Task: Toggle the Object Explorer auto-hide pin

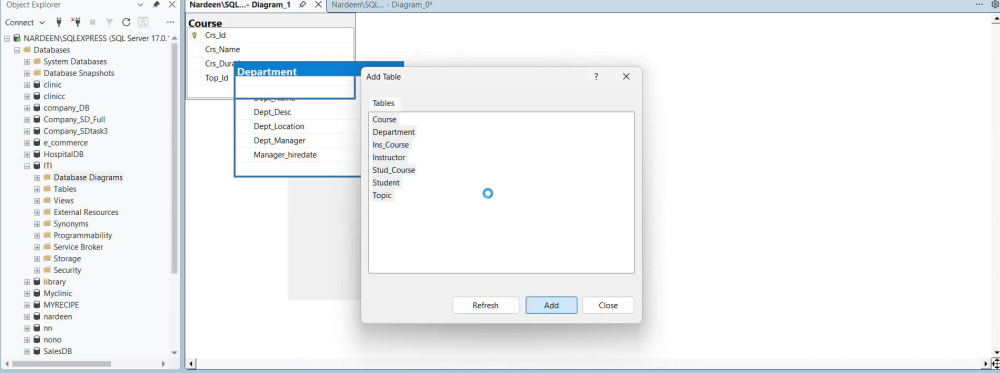Action: pyautogui.click(x=156, y=4)
